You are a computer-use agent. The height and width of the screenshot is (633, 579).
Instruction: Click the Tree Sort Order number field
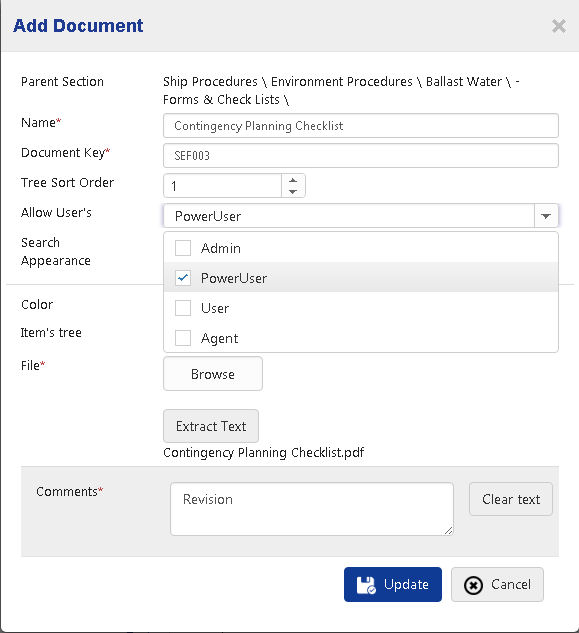[222, 186]
